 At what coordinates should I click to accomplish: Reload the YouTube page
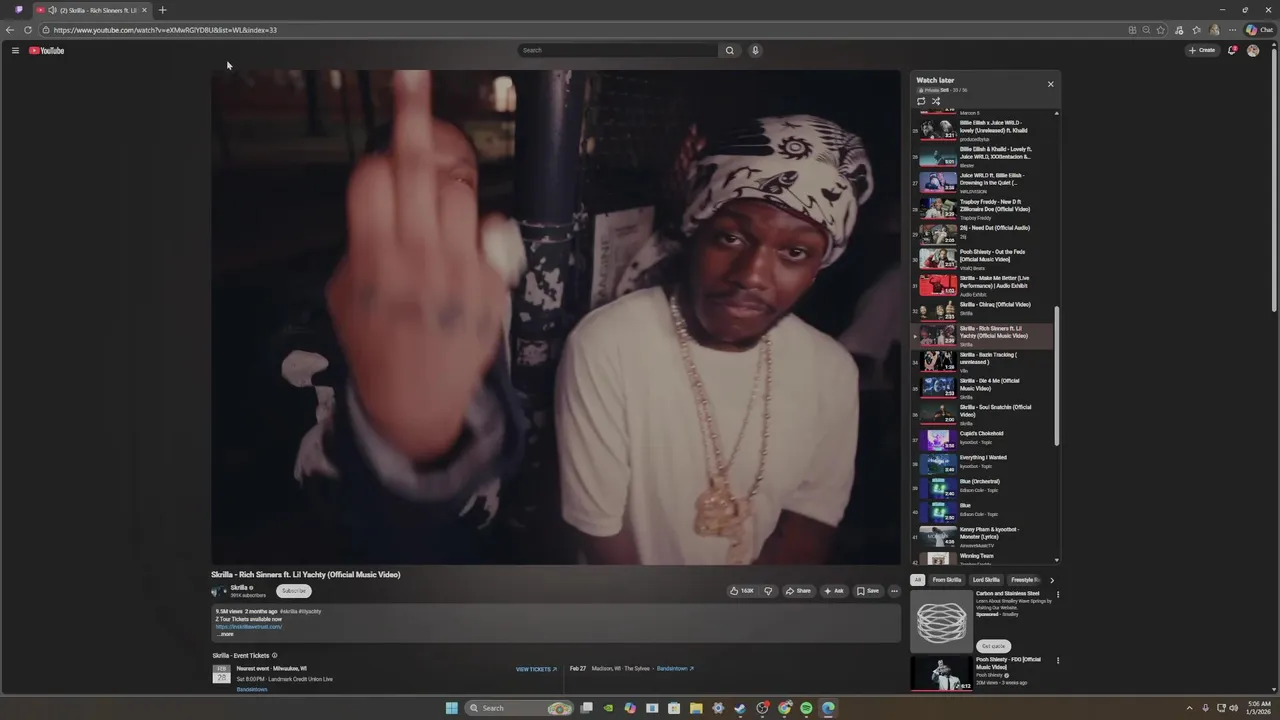[x=28, y=30]
